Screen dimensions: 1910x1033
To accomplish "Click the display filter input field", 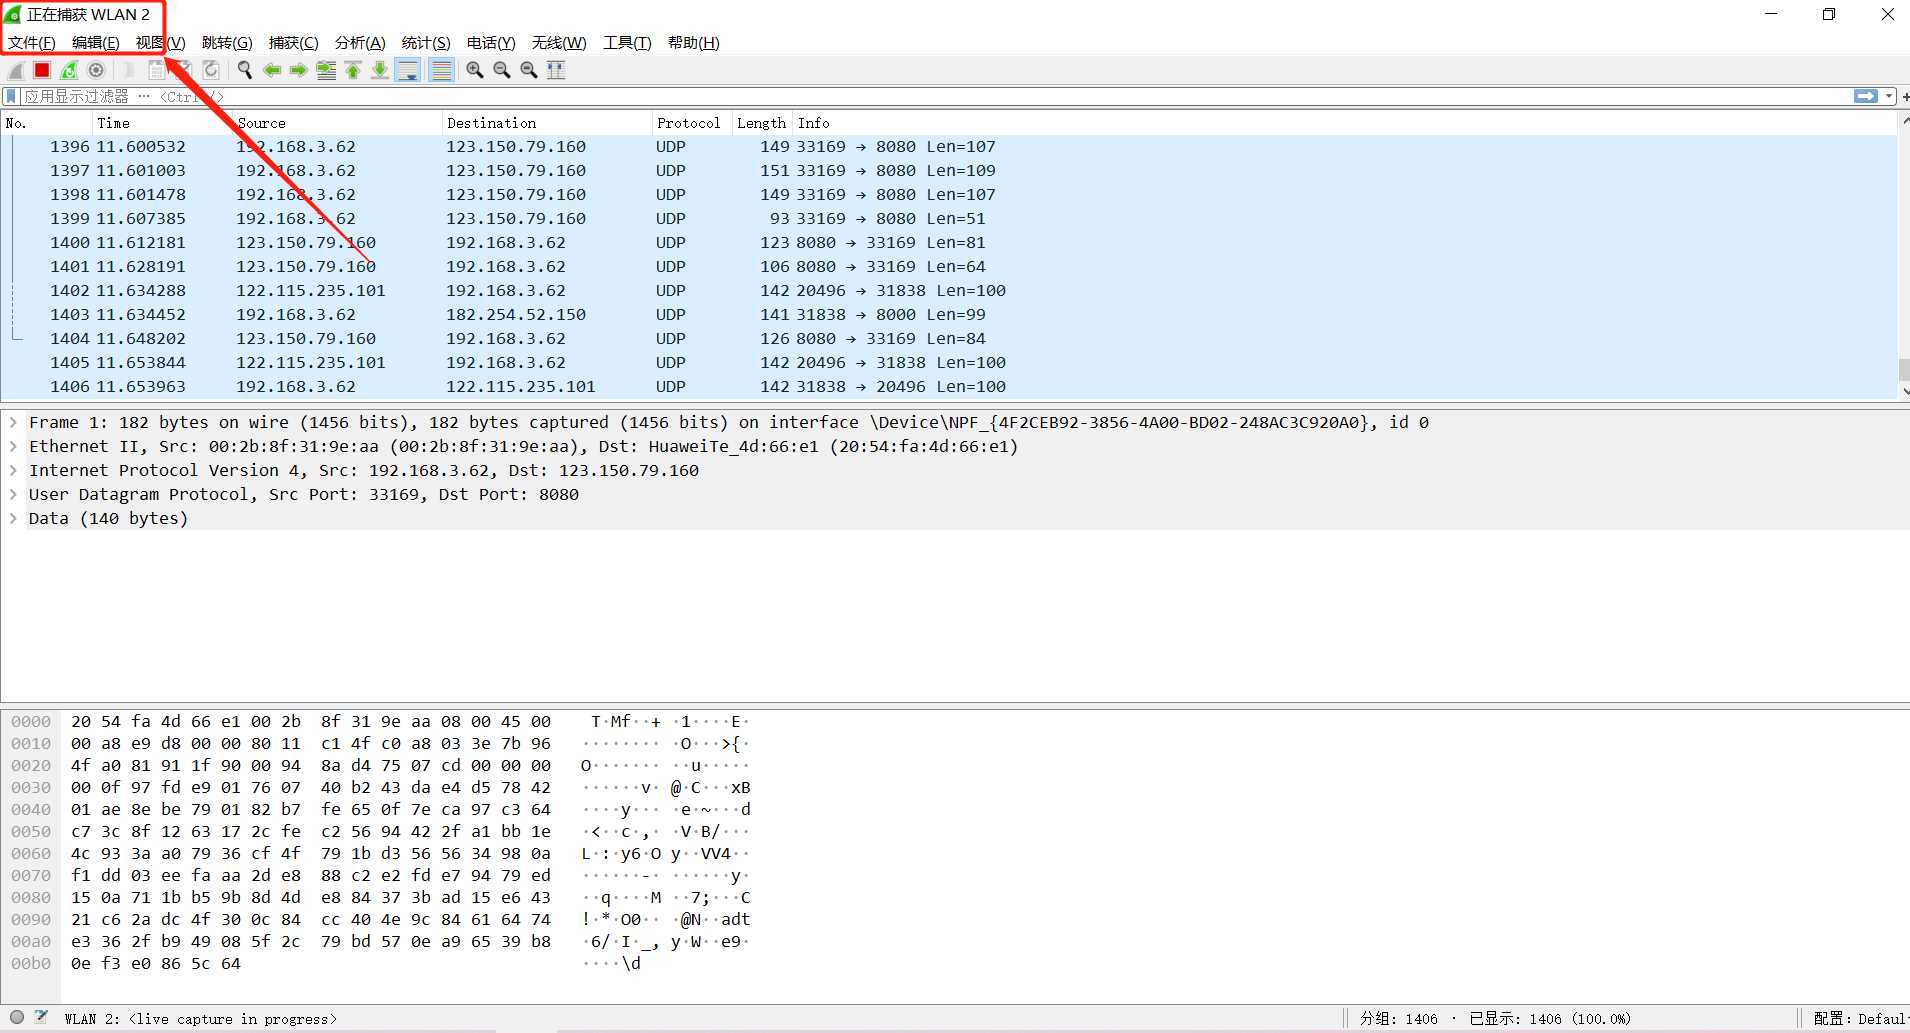I will click(x=935, y=96).
